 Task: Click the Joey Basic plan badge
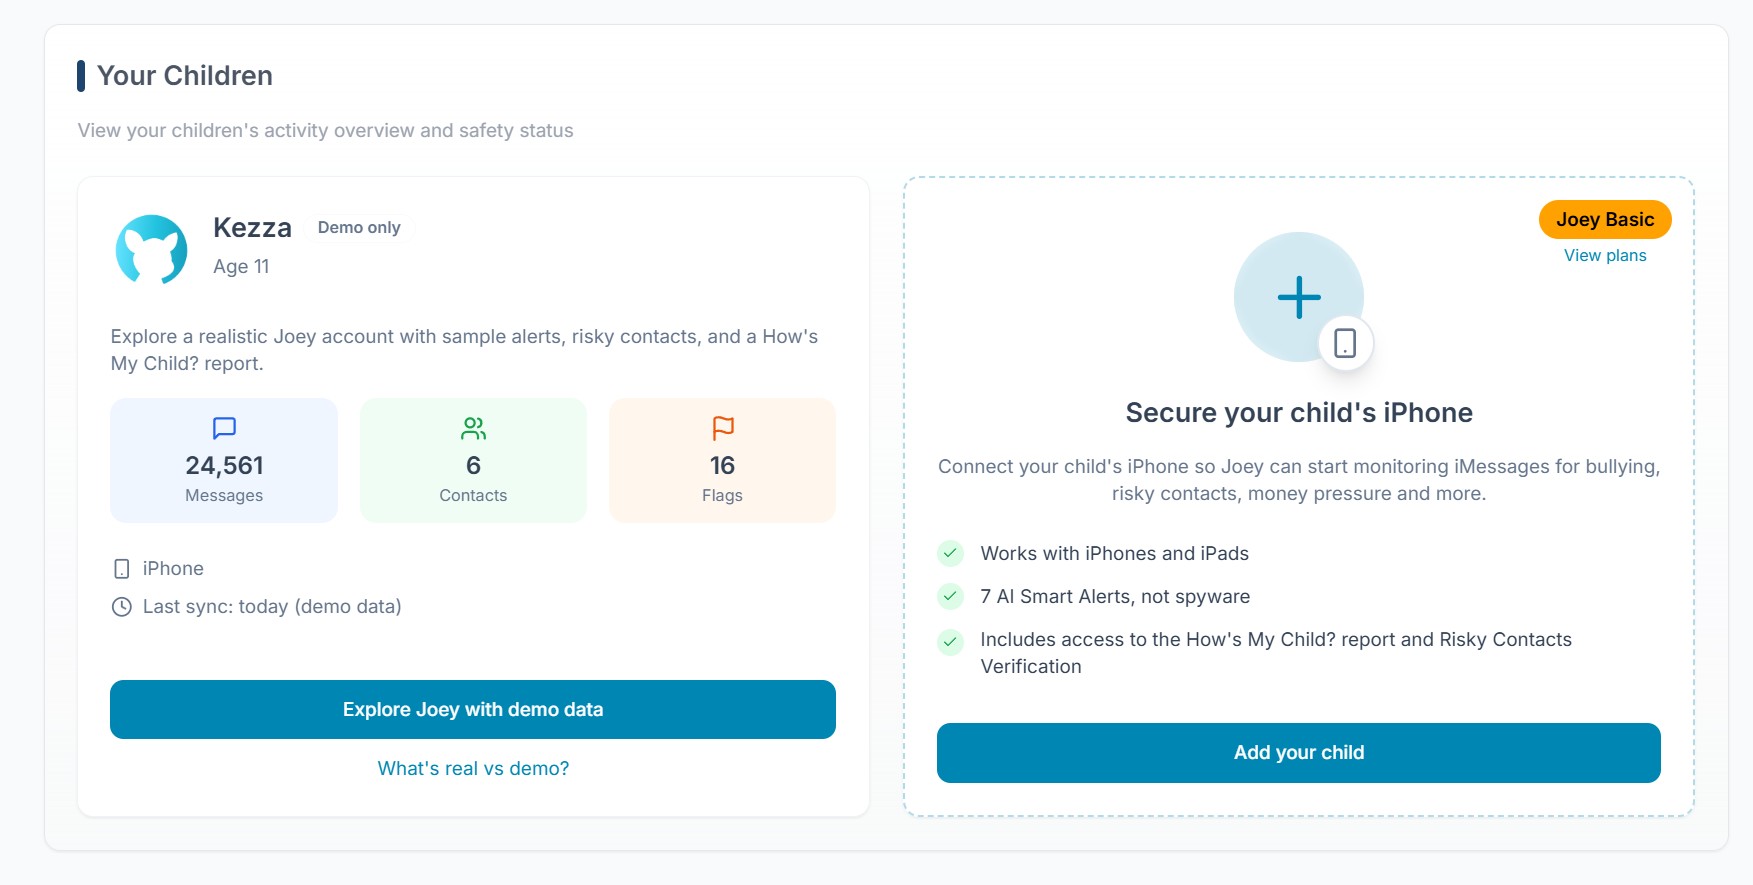click(x=1604, y=218)
